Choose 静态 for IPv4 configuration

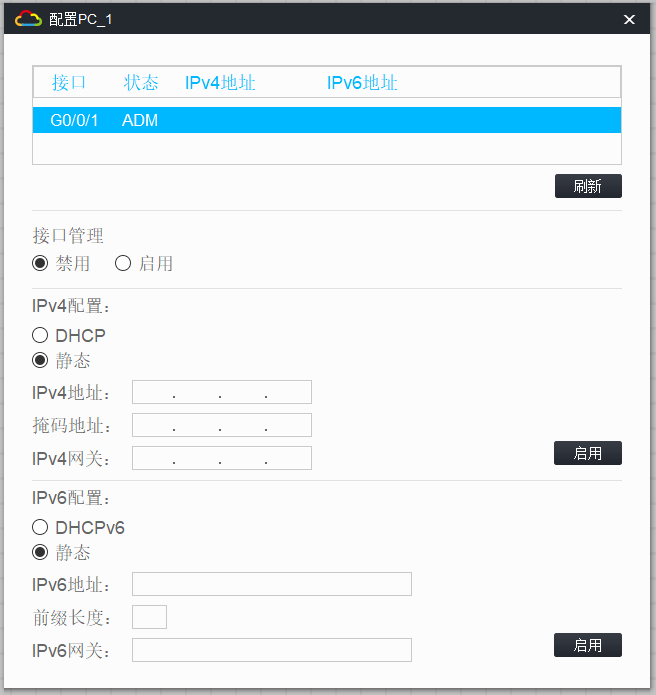pos(41,360)
